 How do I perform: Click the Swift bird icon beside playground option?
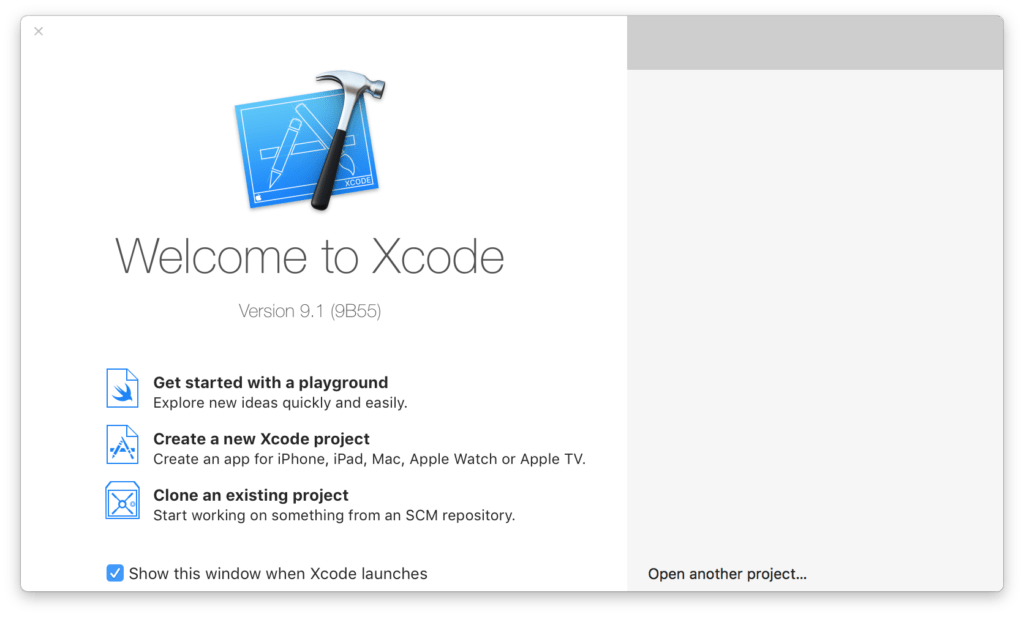(x=121, y=388)
